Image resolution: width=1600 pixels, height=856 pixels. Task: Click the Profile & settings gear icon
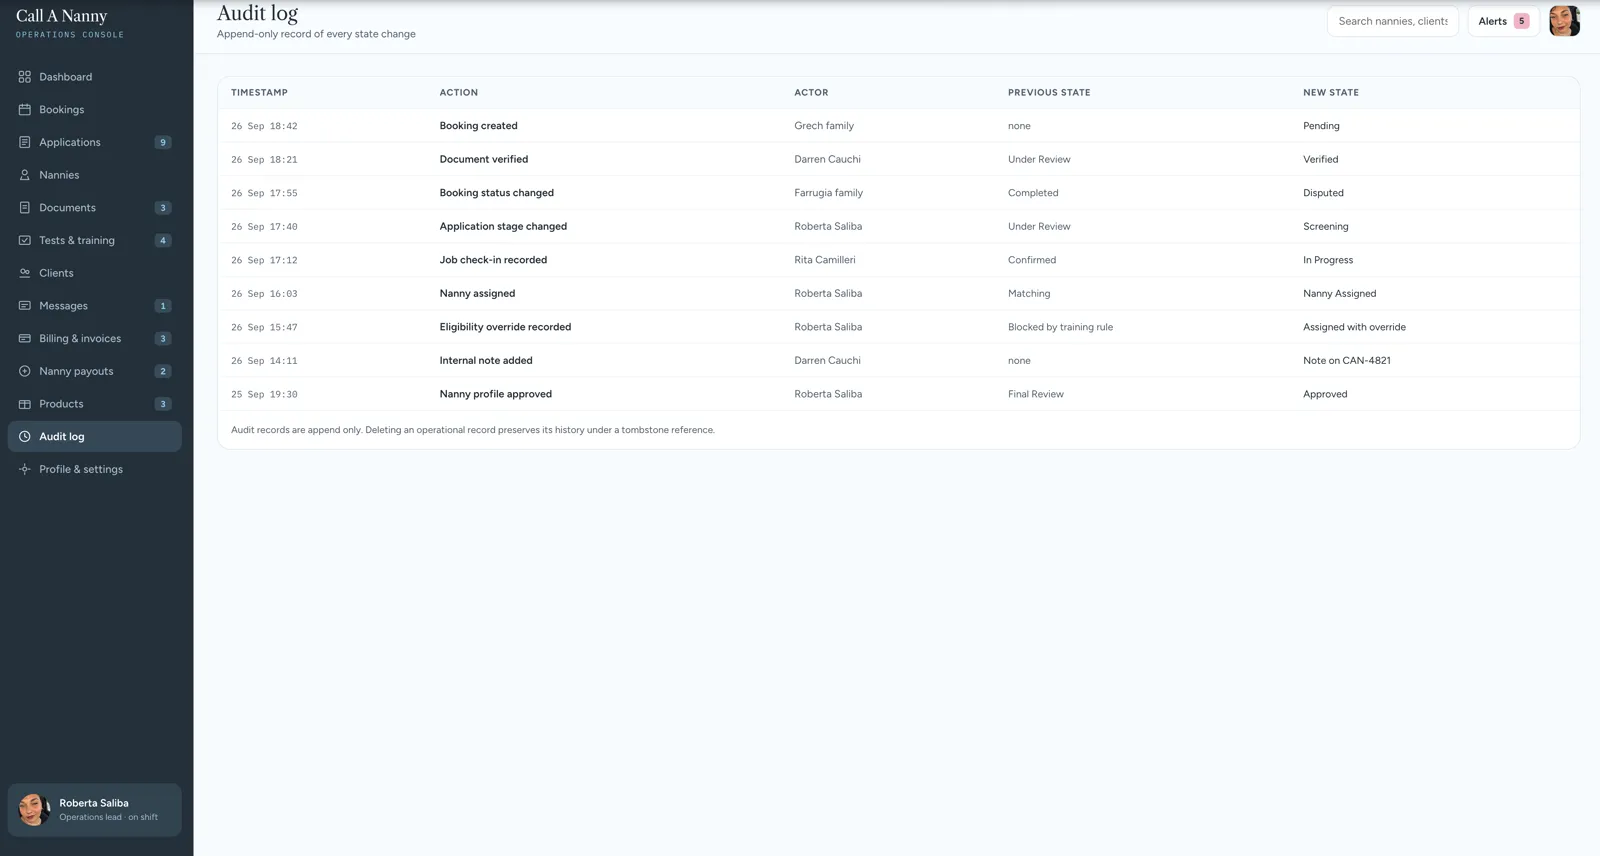(x=25, y=469)
